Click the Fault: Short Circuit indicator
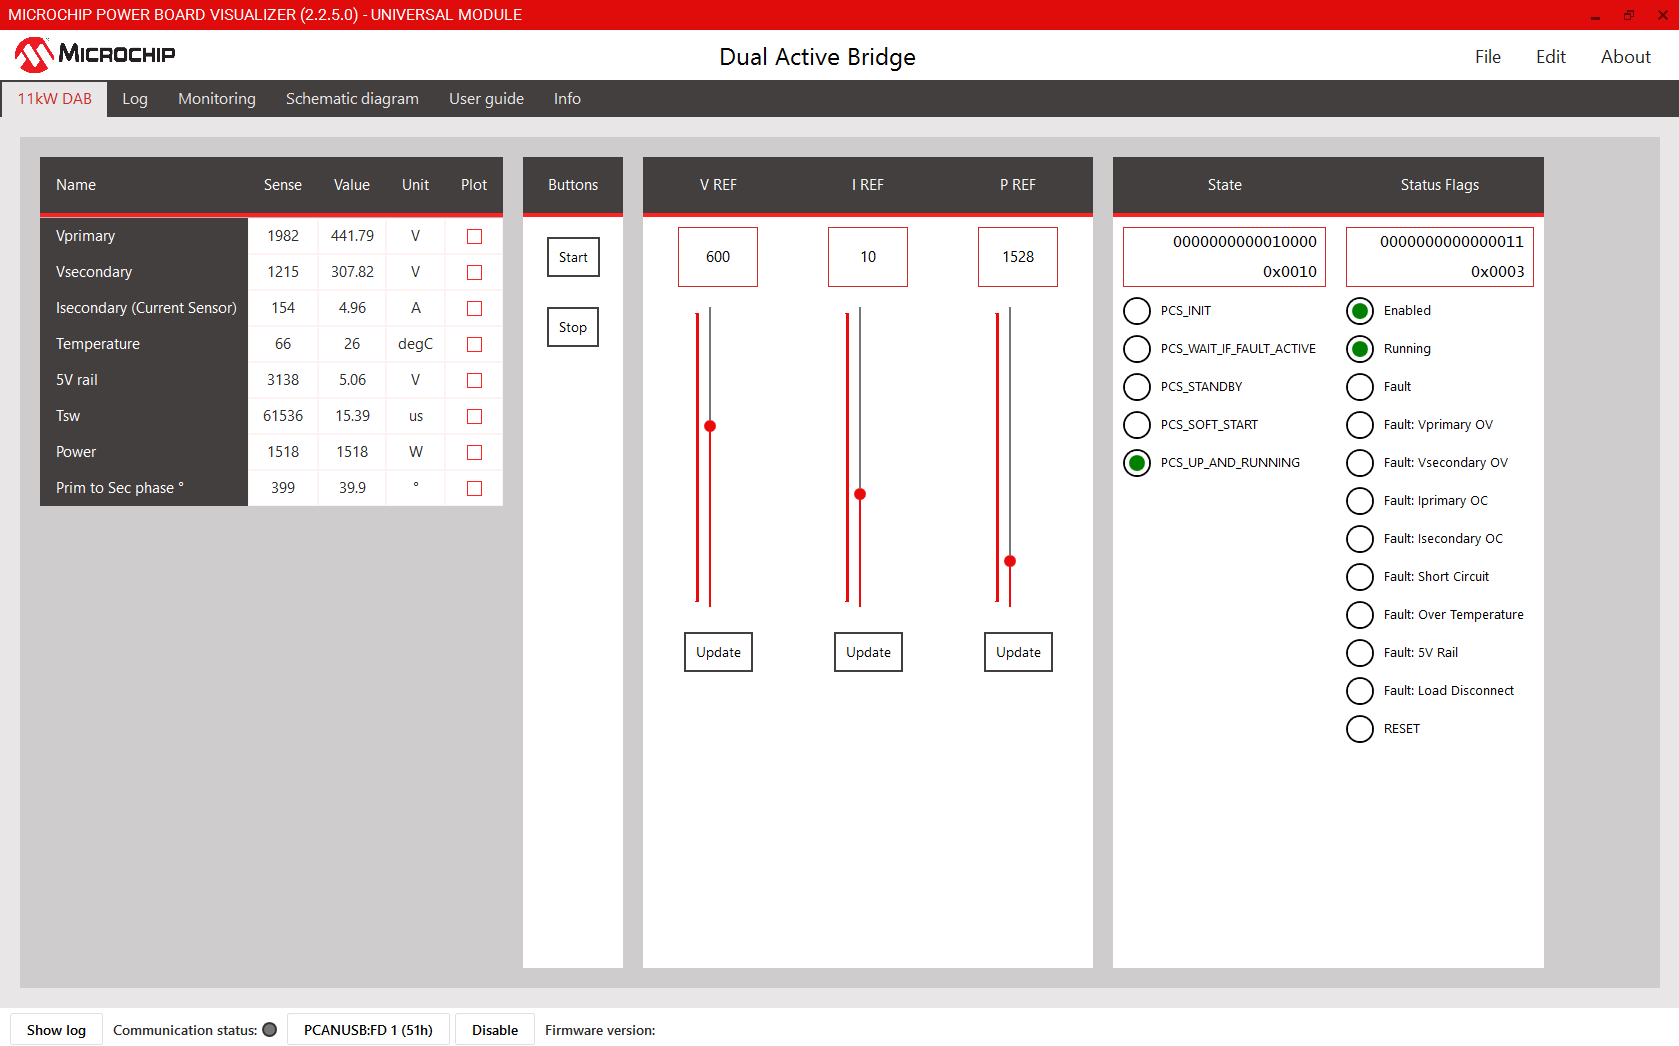This screenshot has height=1046, width=1679. click(x=1360, y=577)
